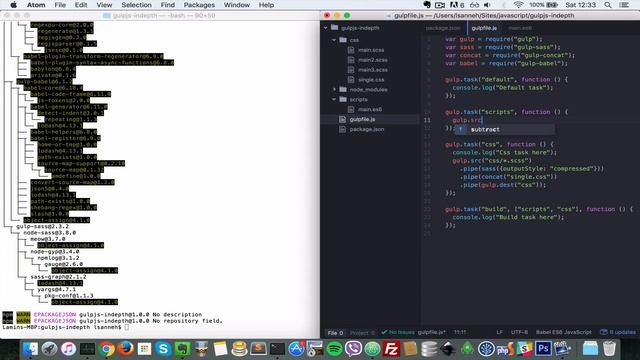Open PhpStorm icon in the Dock
Screen dimensions: 640x360
[x=505, y=349]
